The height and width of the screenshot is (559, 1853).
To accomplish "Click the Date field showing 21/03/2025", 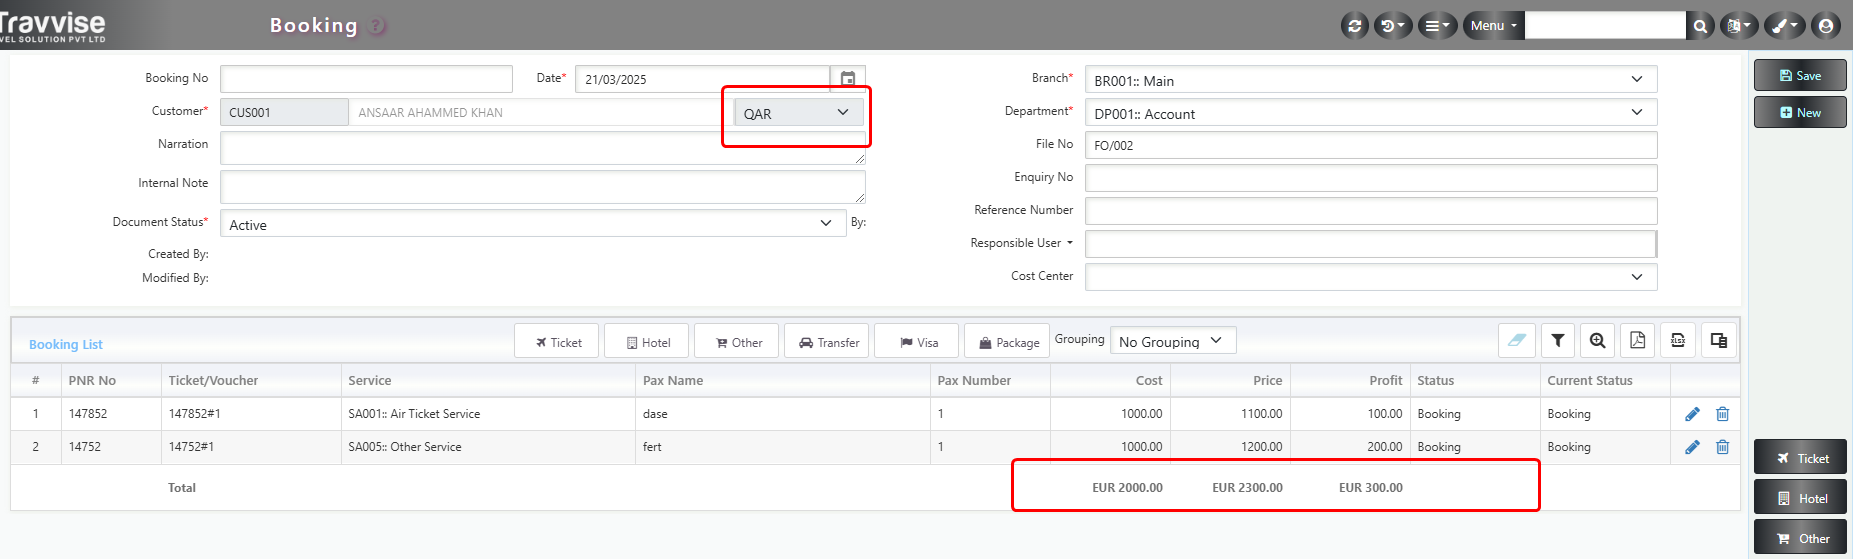I will tap(702, 79).
